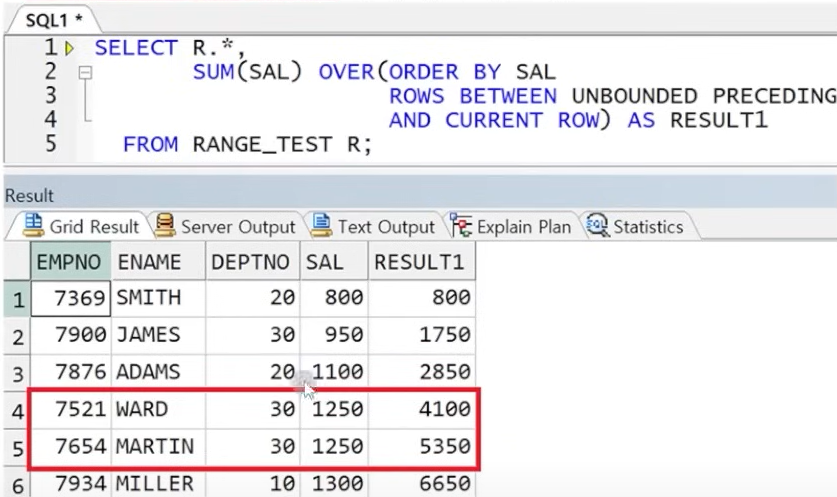Select row number 1 header
Image resolution: width=837 pixels, height=497 pixels.
(x=17, y=299)
